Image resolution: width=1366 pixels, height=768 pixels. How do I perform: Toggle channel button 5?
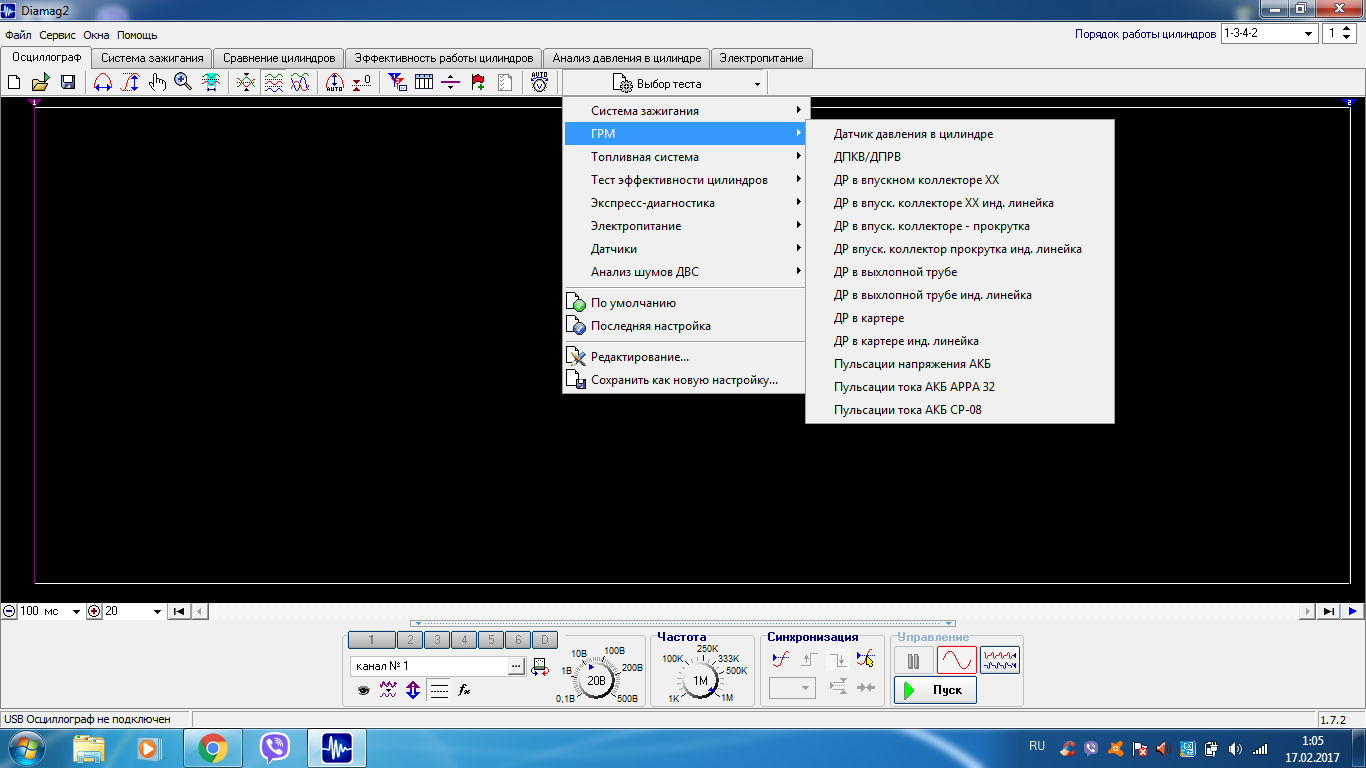coord(490,640)
